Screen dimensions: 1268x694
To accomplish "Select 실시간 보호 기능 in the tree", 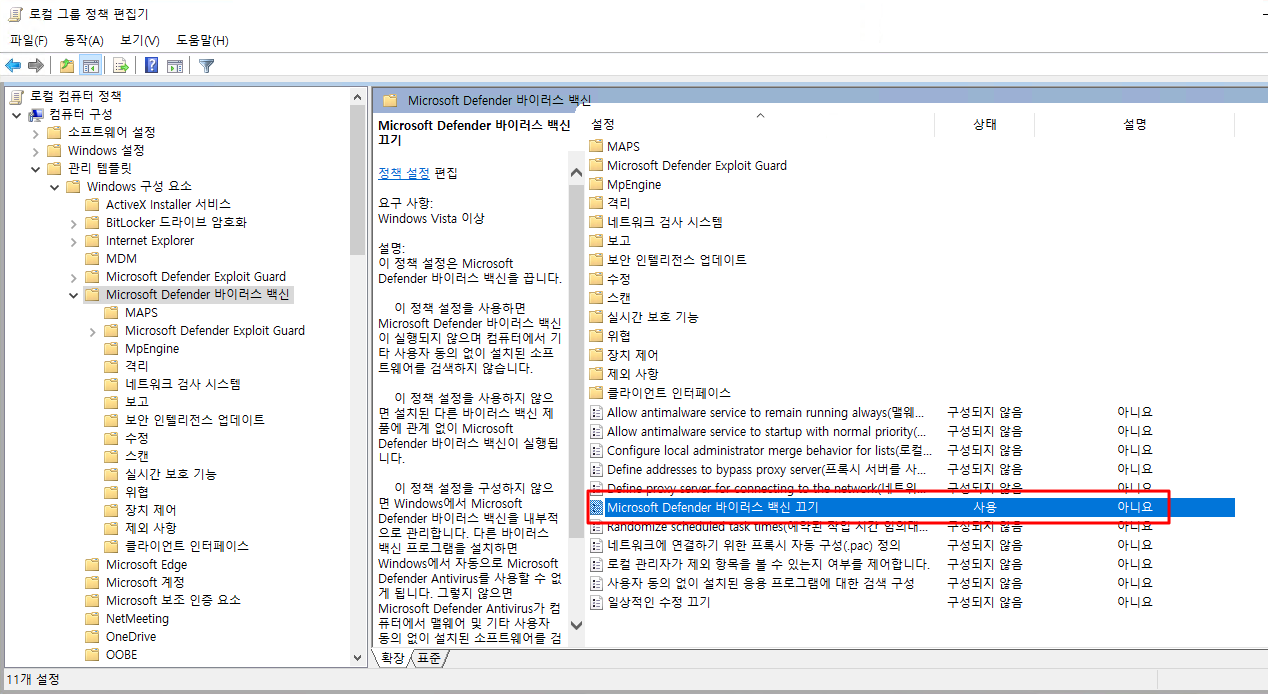I will (x=170, y=474).
